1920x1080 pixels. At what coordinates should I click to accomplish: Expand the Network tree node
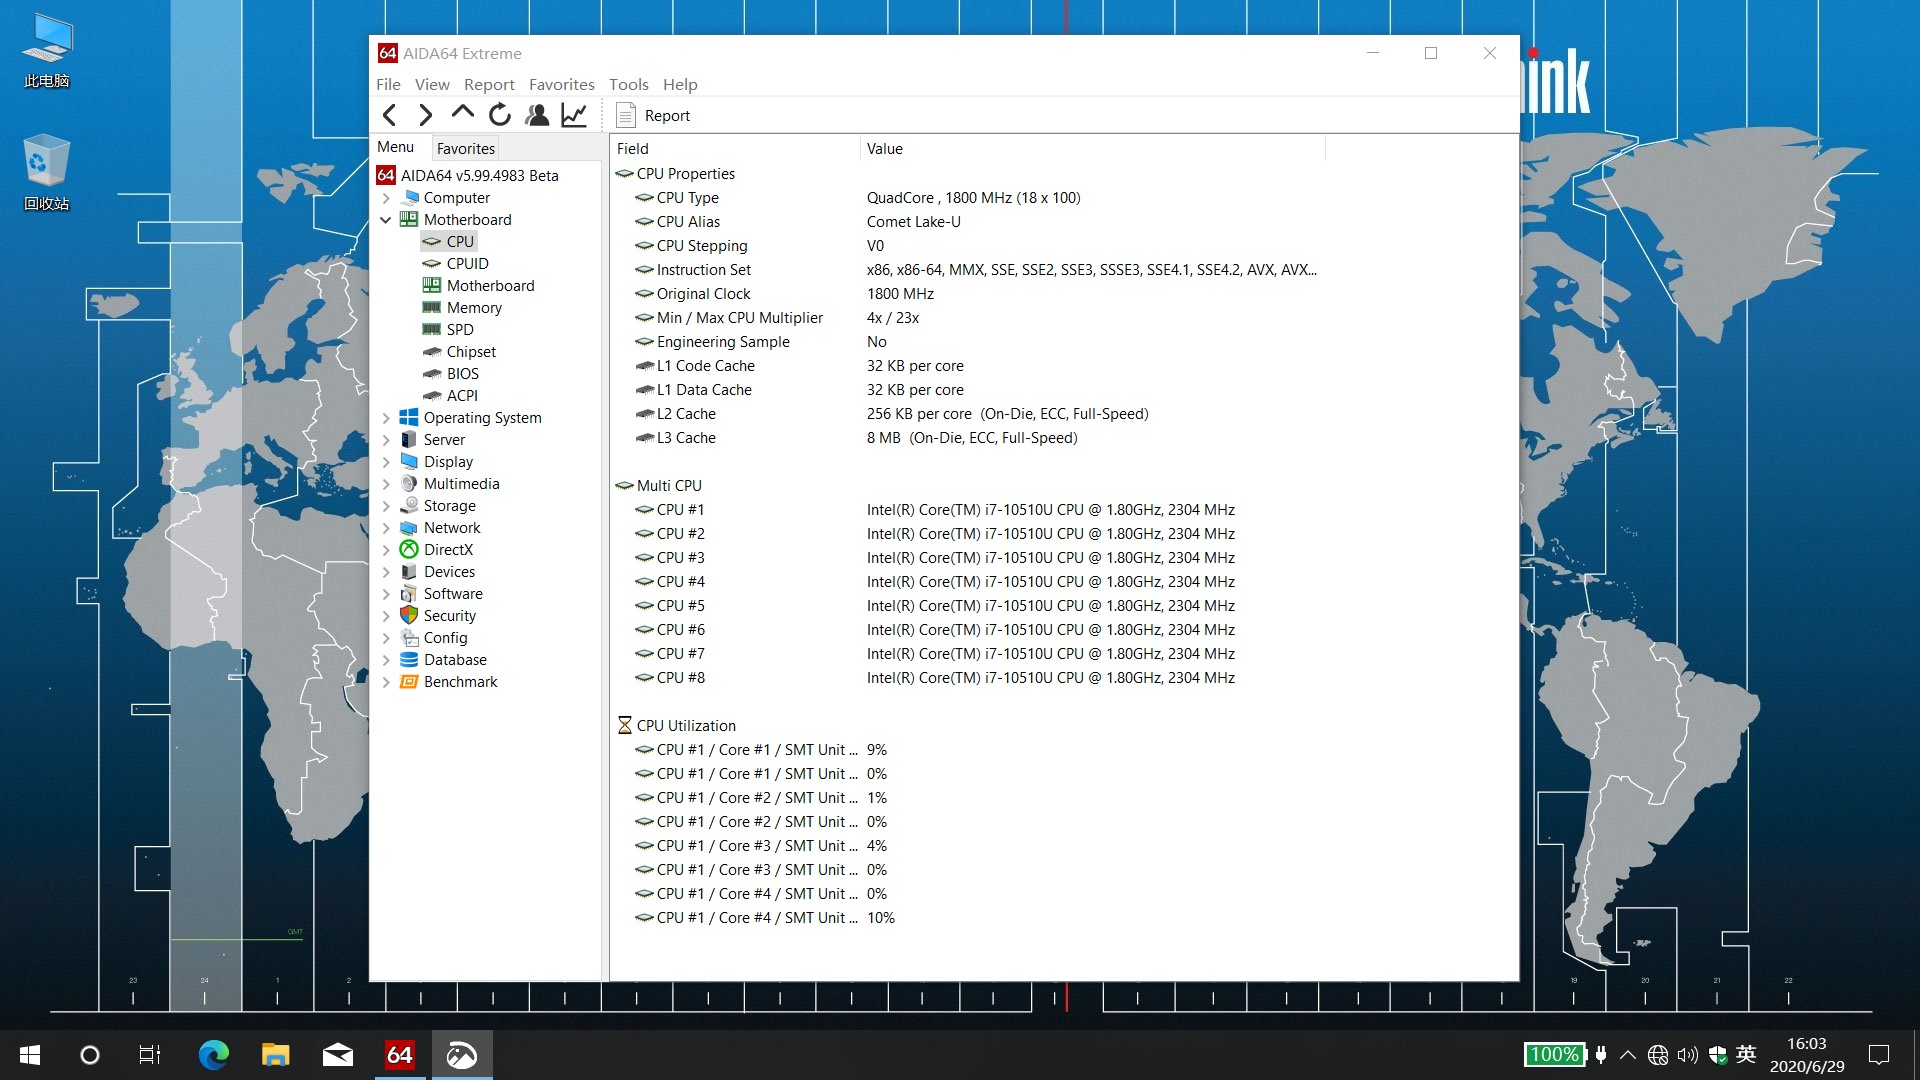386,528
